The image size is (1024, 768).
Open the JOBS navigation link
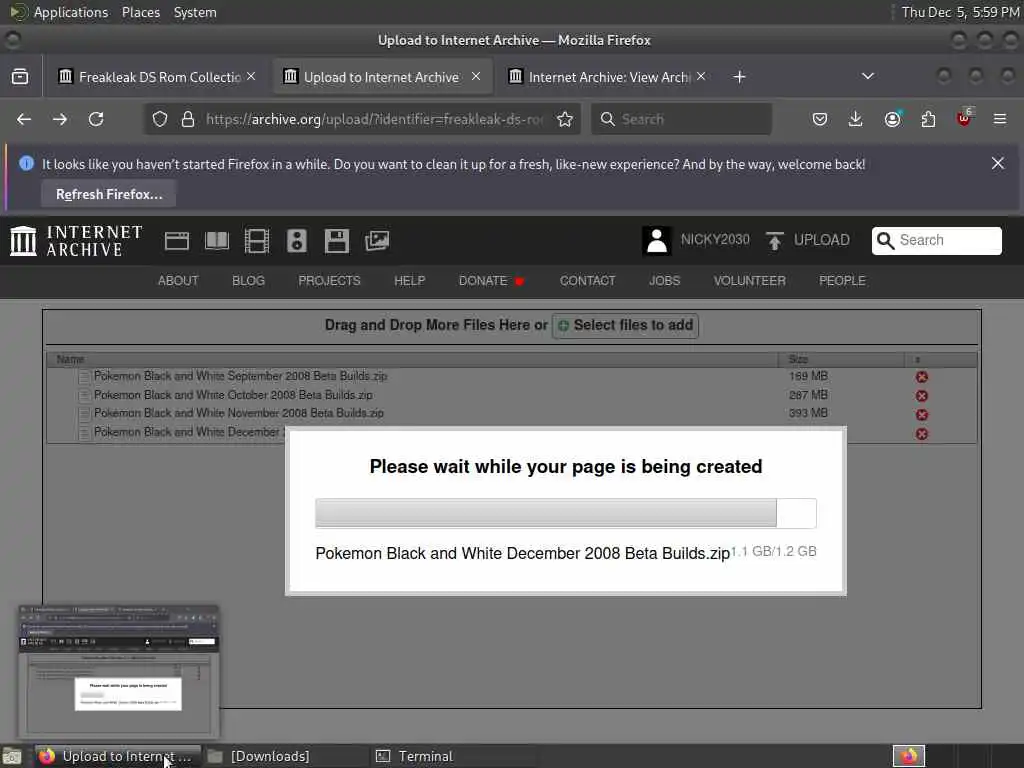[664, 281]
